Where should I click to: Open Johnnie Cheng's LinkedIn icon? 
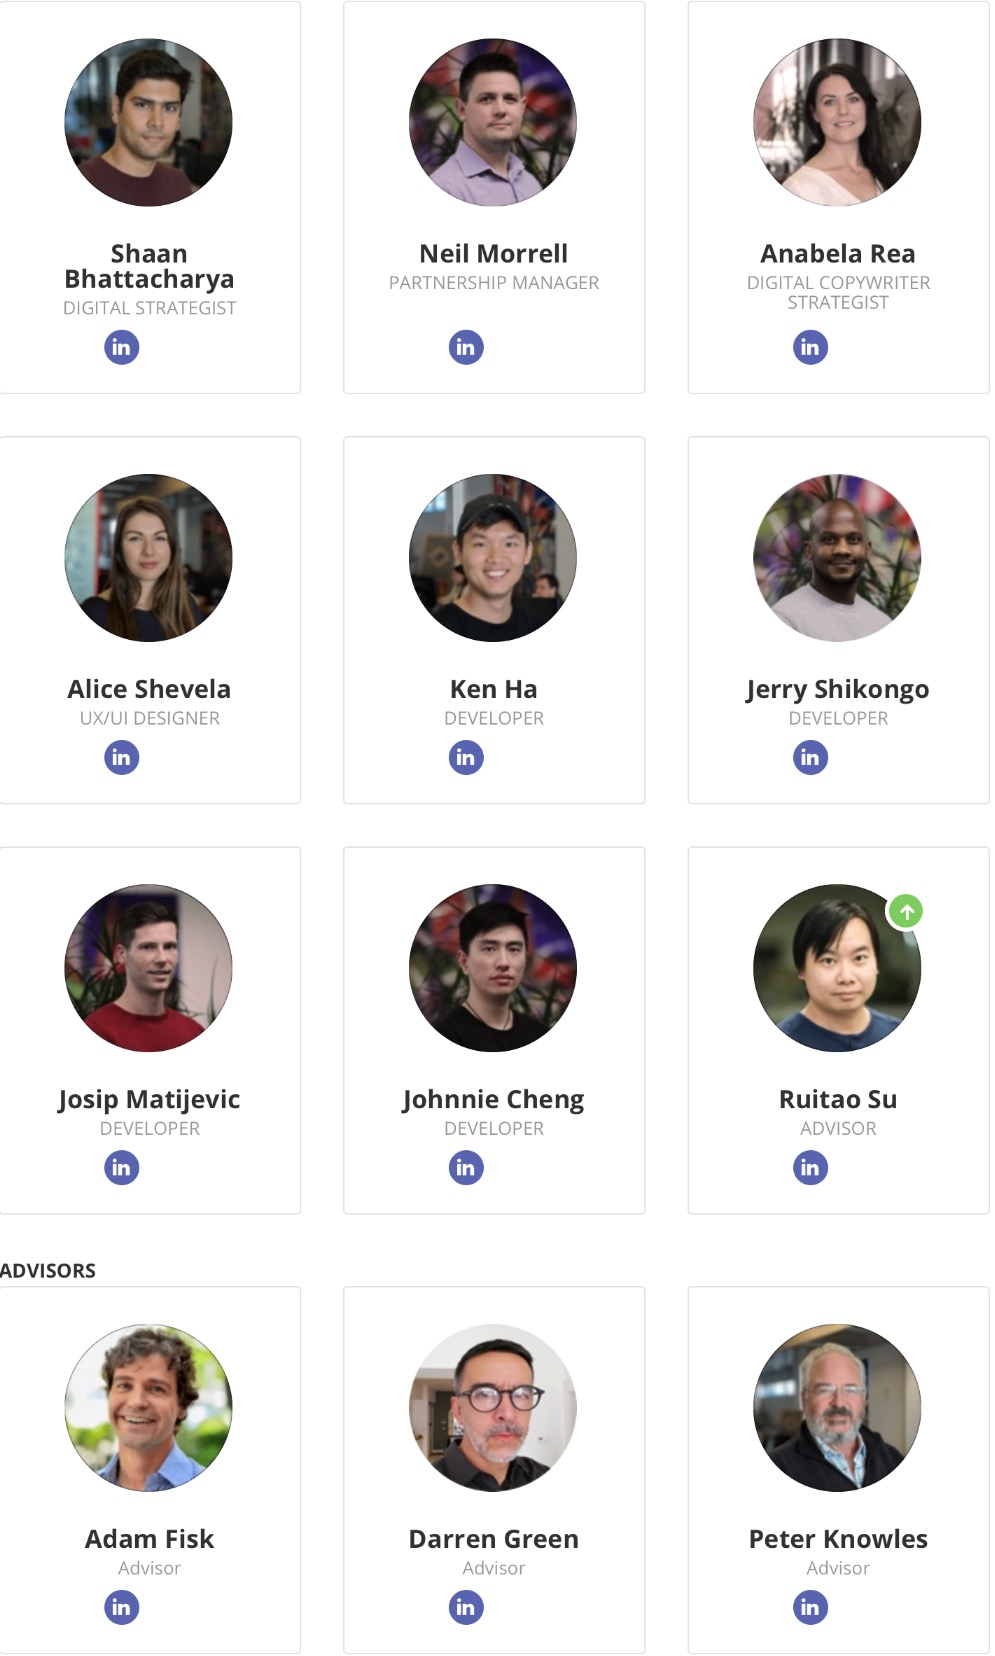click(x=466, y=1167)
